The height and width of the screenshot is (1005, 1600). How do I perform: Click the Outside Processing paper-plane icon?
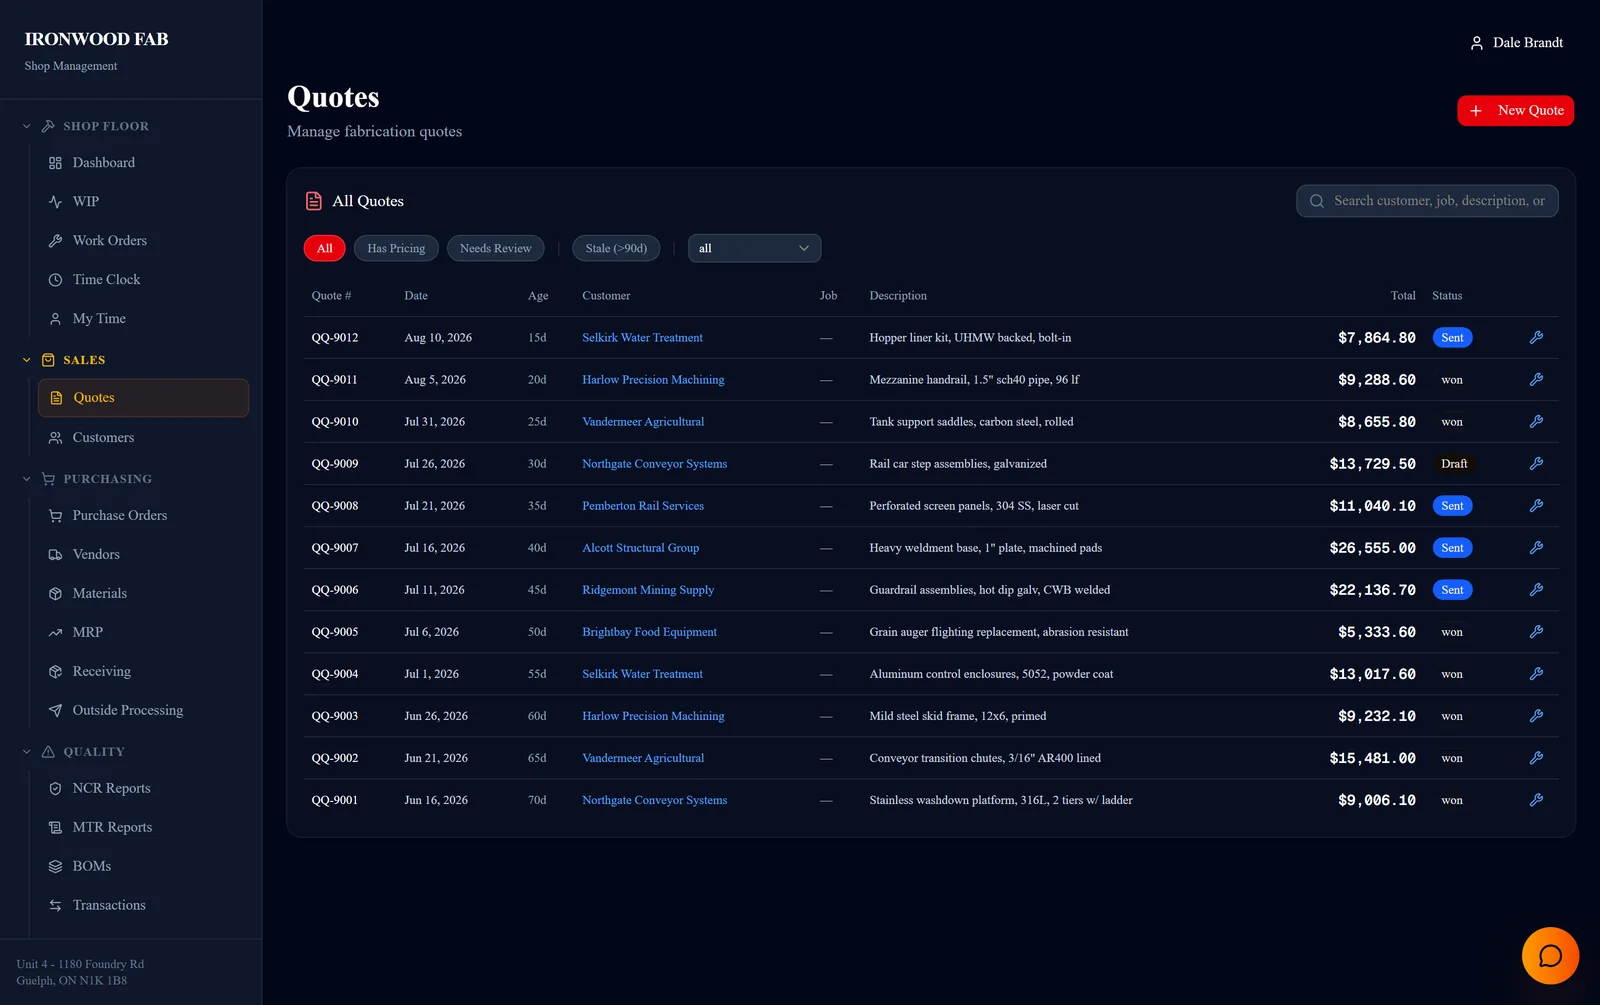pos(55,711)
